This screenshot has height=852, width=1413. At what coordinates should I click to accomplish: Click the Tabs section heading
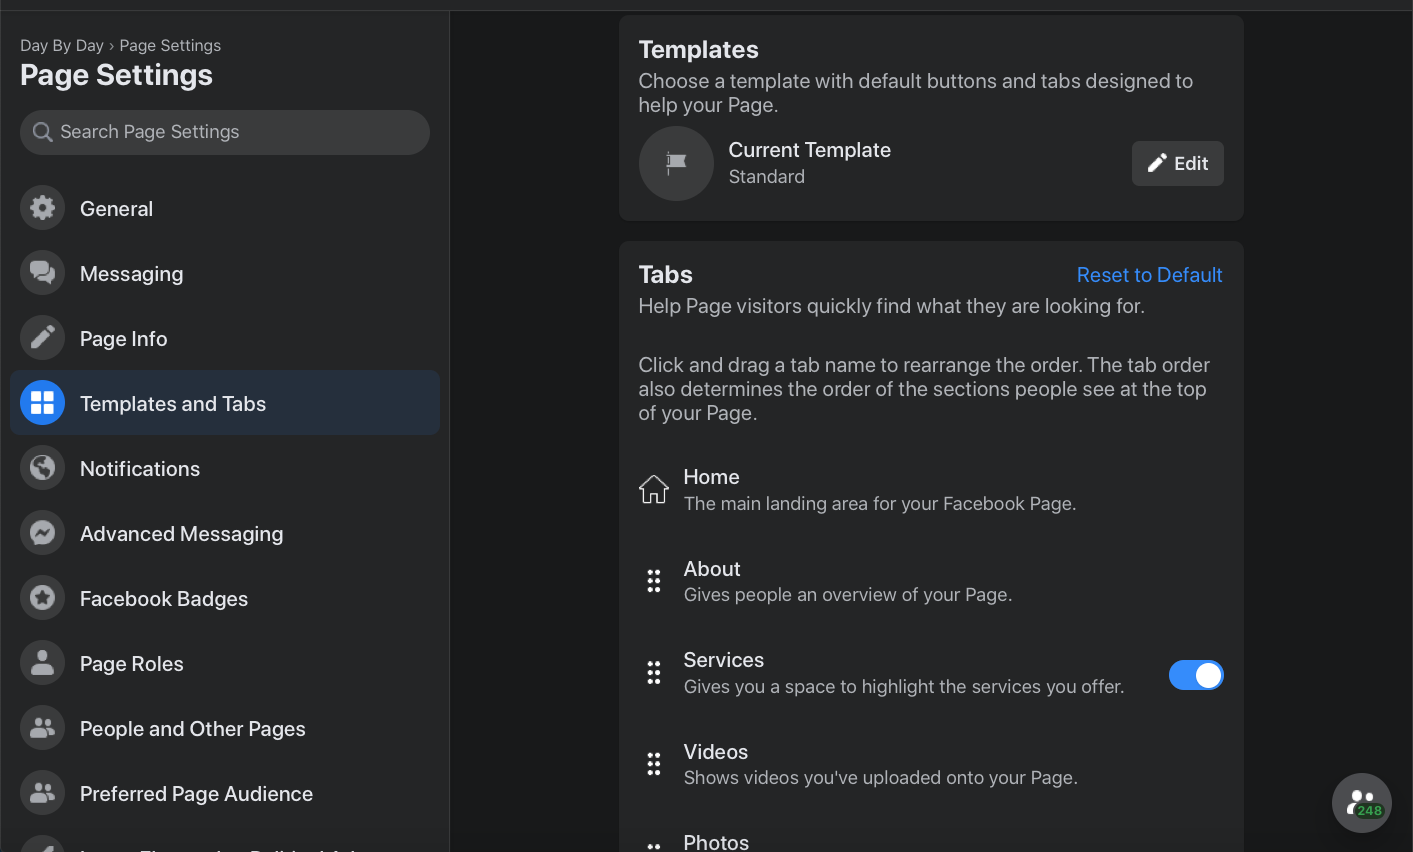tap(666, 275)
